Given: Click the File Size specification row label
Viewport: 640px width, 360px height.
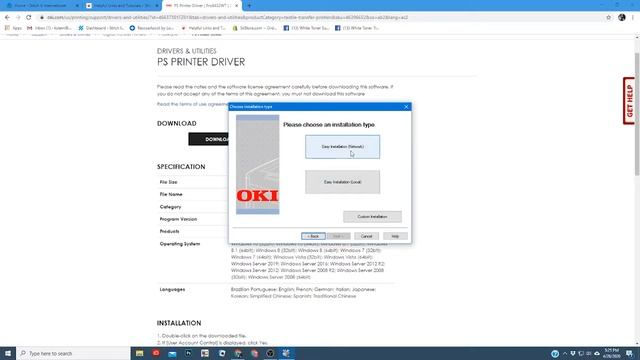Looking at the screenshot, I should (168, 182).
